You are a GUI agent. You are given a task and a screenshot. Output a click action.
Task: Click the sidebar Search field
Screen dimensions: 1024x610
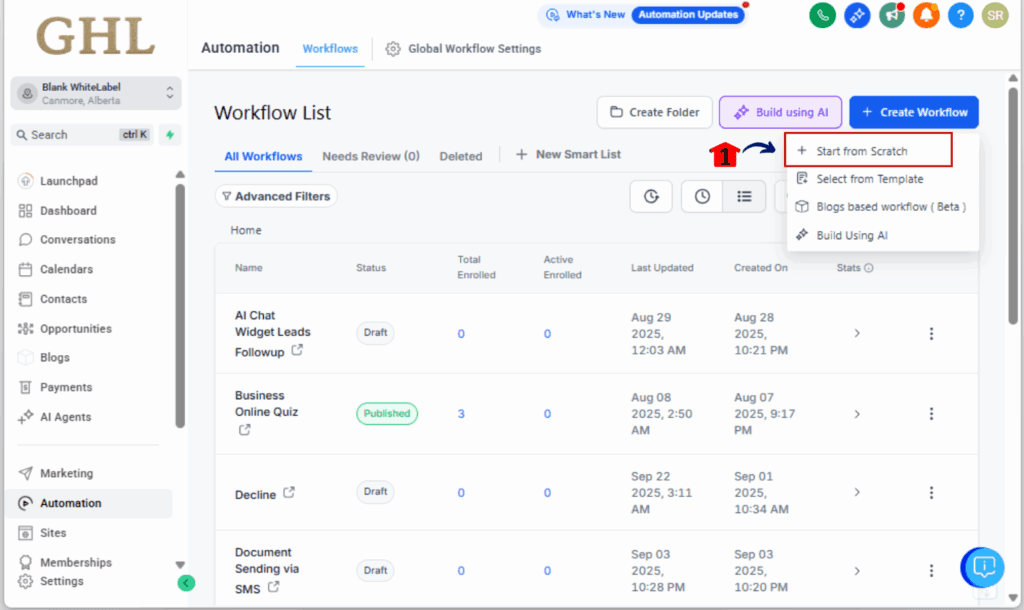pyautogui.click(x=83, y=135)
